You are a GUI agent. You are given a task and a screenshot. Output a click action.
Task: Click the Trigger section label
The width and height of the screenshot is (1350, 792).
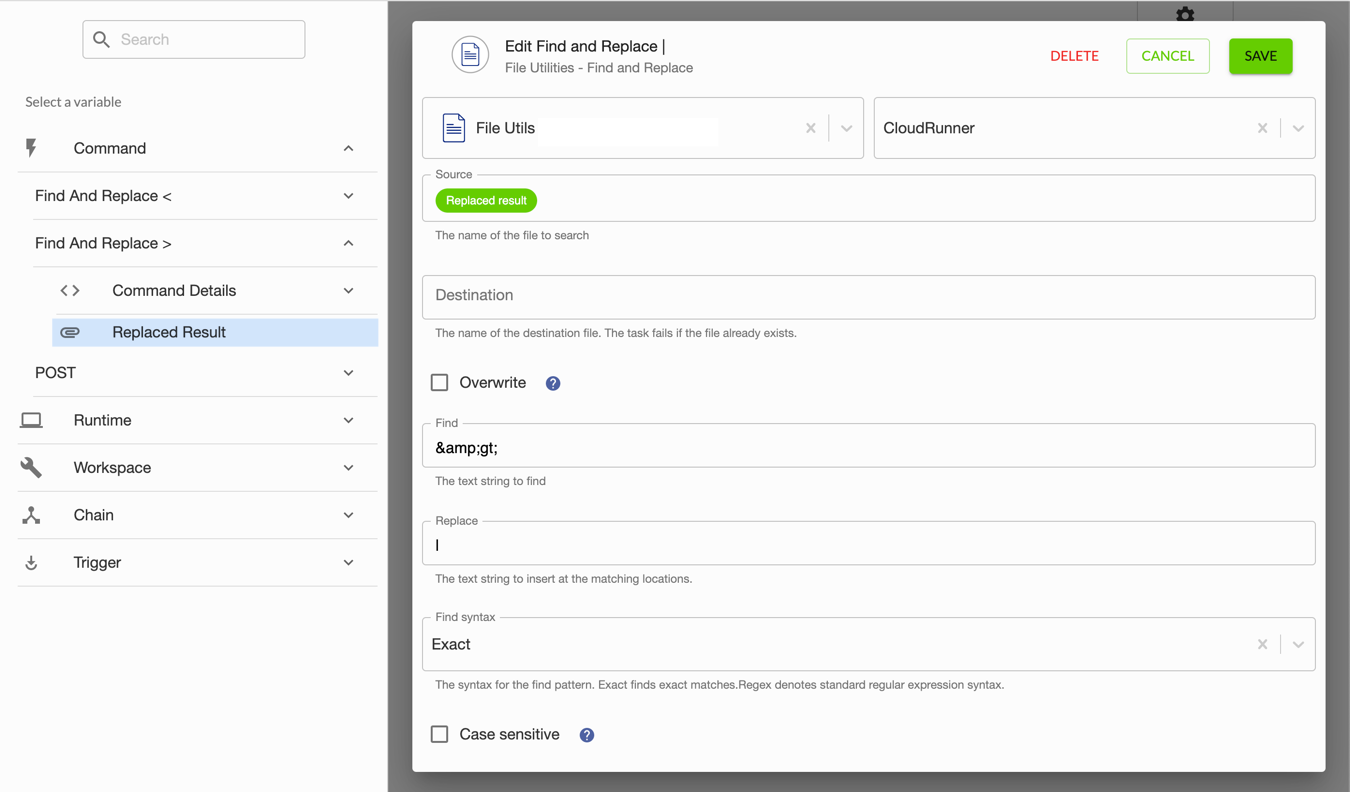97,563
